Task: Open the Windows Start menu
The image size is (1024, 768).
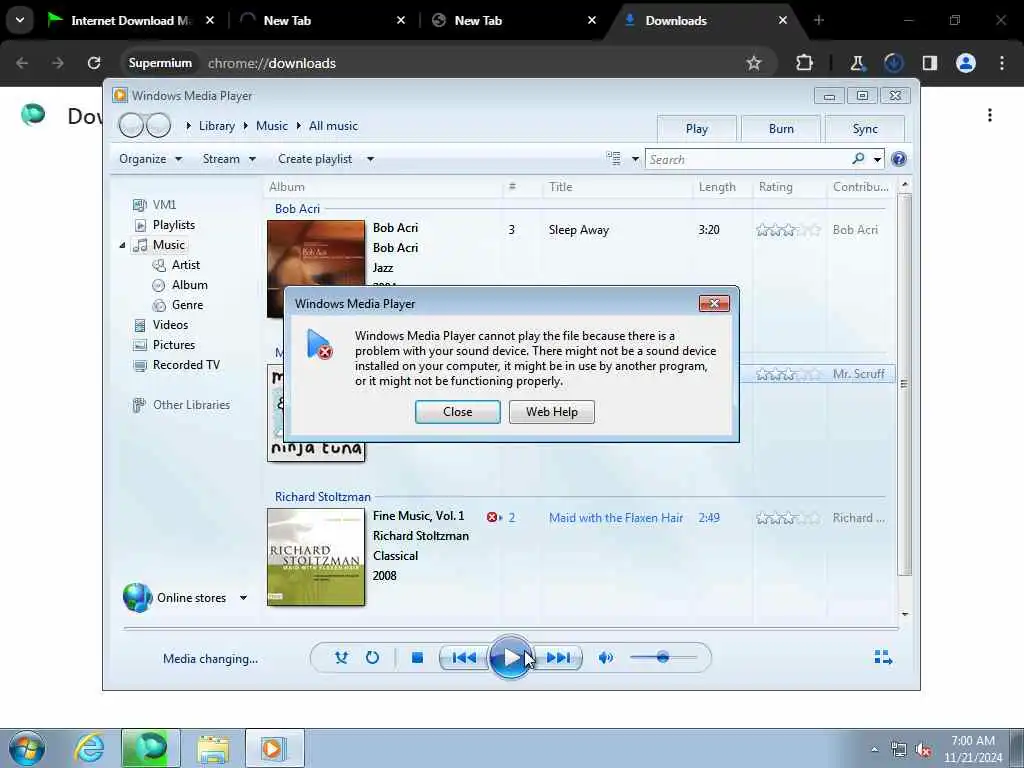Action: coord(27,748)
